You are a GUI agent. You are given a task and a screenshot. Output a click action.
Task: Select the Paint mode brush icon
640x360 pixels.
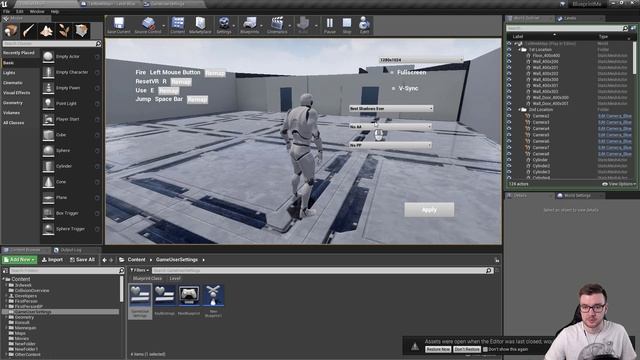(29, 31)
